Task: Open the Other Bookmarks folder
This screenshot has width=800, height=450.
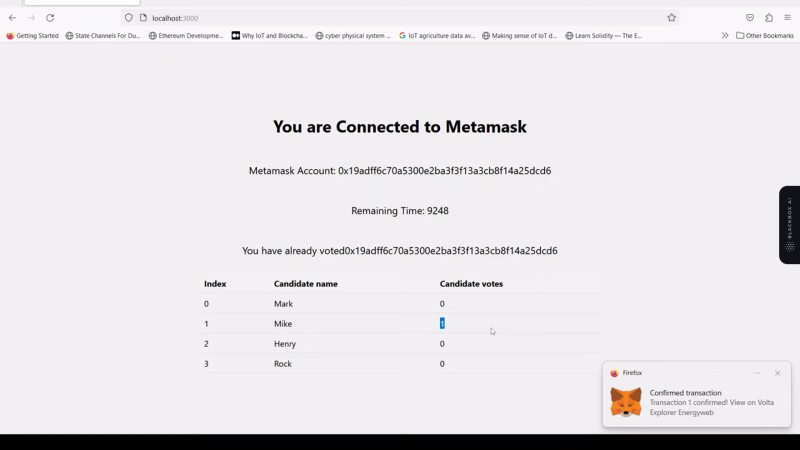Action: pyautogui.click(x=765, y=36)
